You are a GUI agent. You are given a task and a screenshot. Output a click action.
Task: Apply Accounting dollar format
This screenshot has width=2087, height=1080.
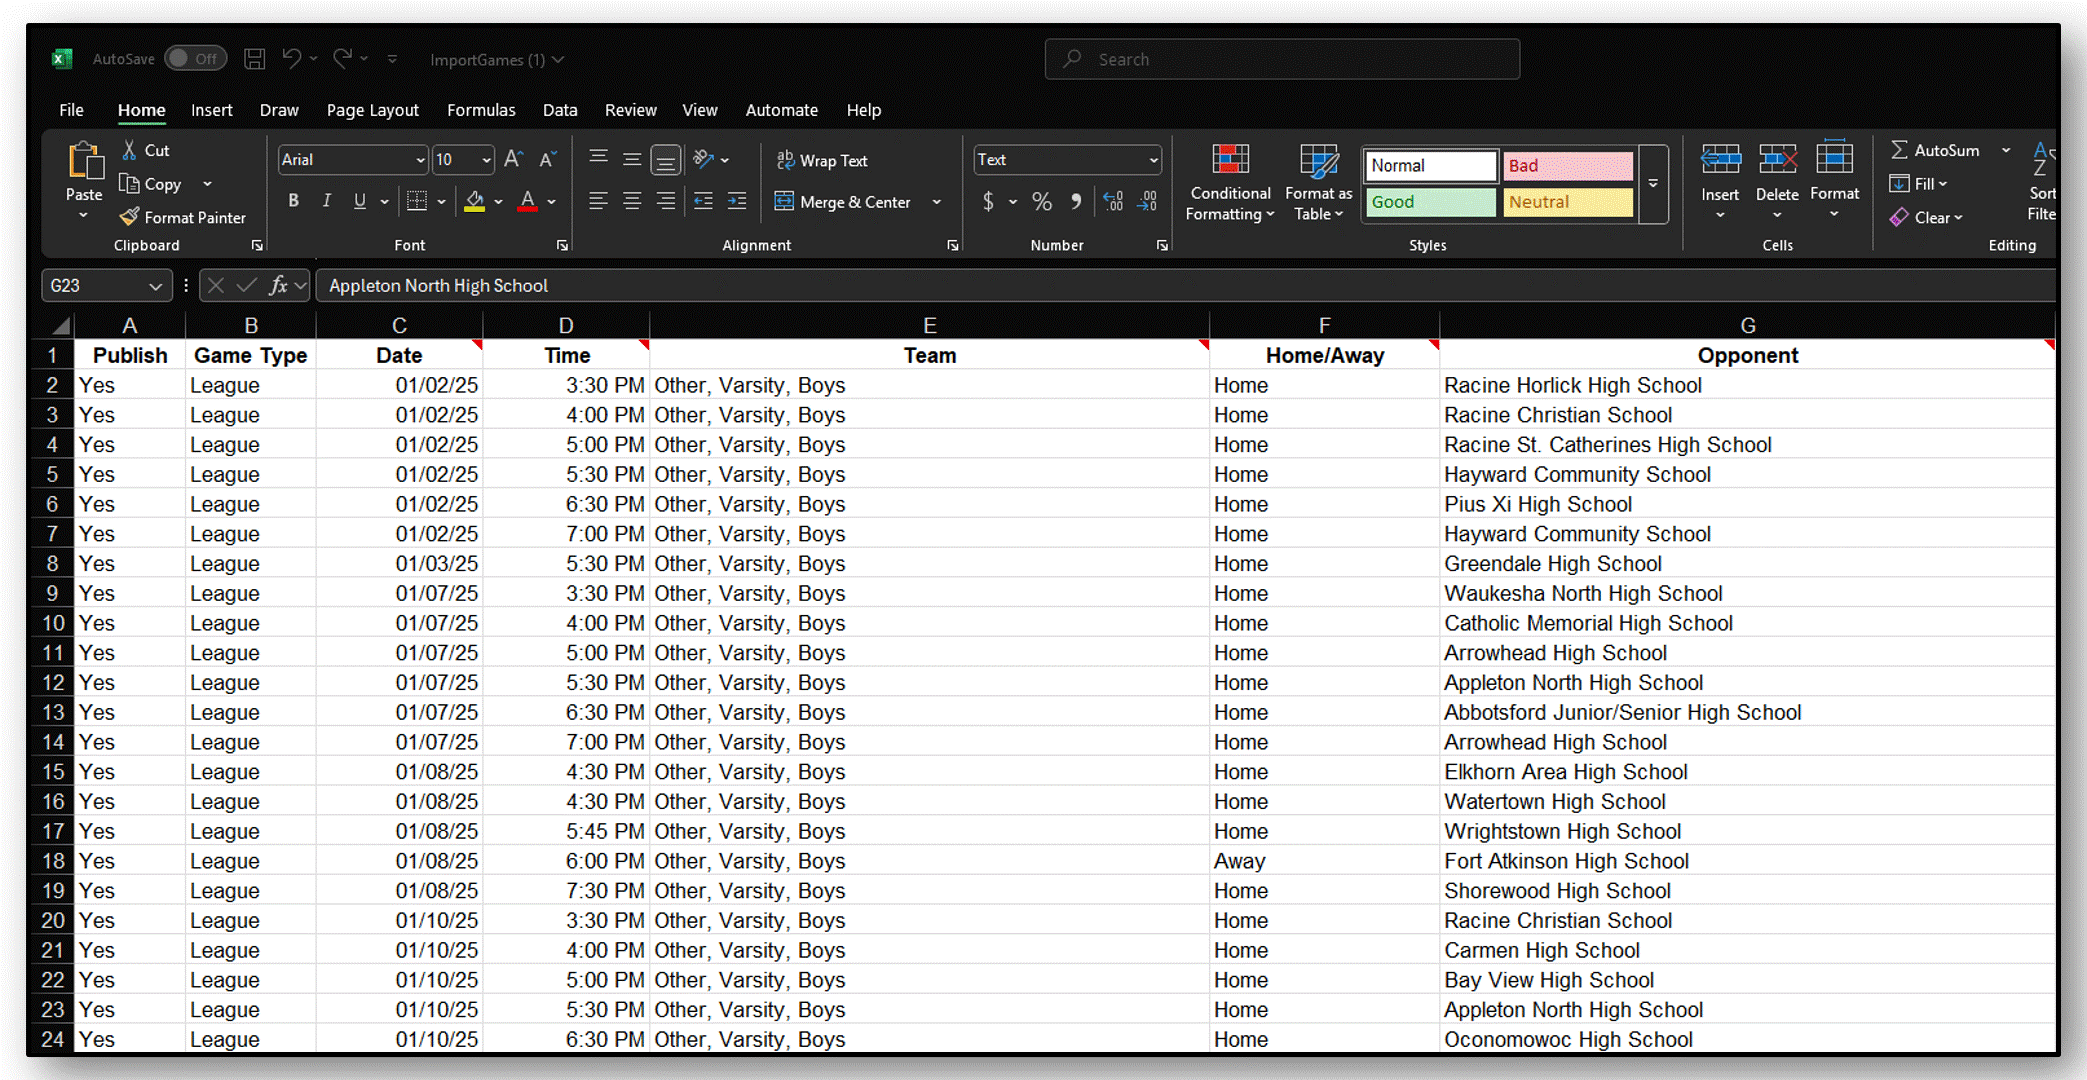988,201
